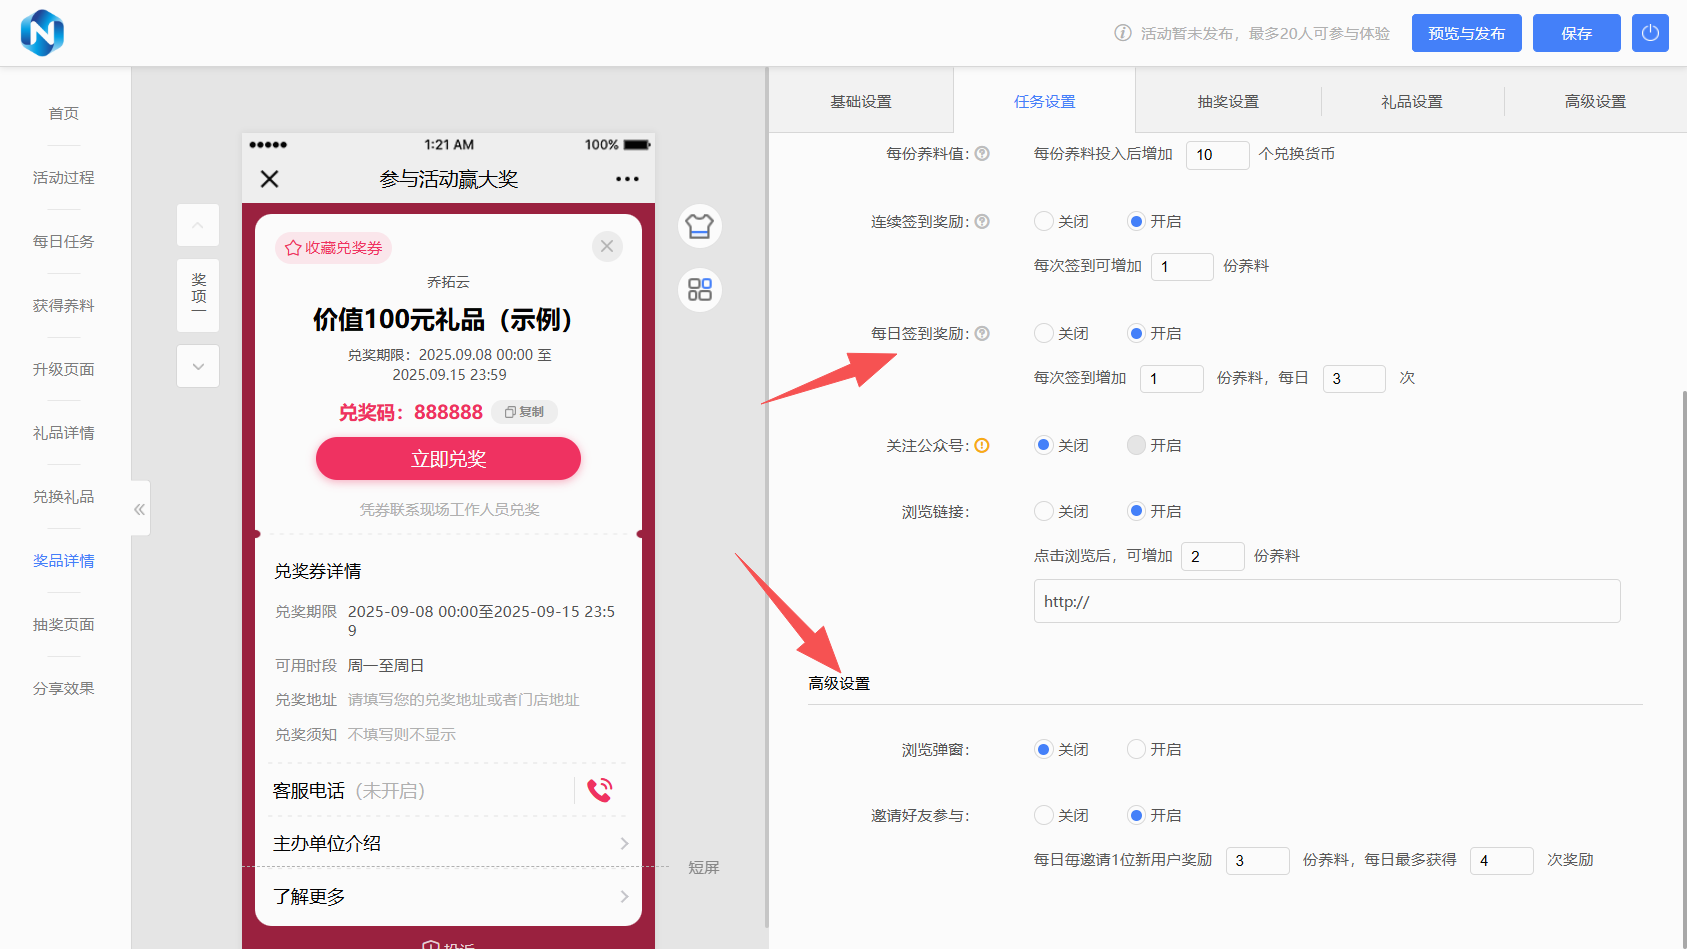Collapse the left sidebar with the double chevron
Viewport: 1687px width, 949px height.
pos(140,509)
